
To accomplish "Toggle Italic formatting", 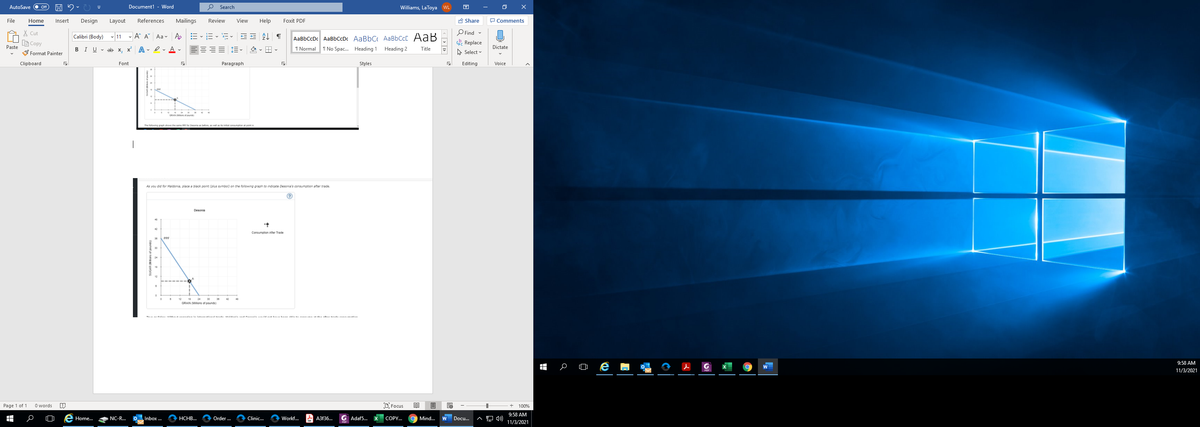I will pos(86,49).
